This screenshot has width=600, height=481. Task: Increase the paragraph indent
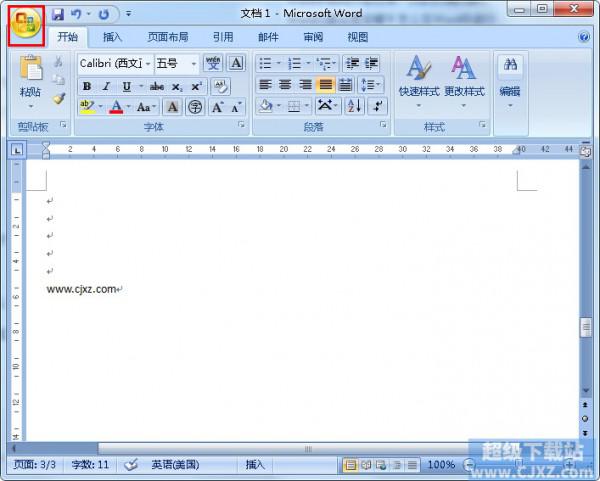pos(371,64)
